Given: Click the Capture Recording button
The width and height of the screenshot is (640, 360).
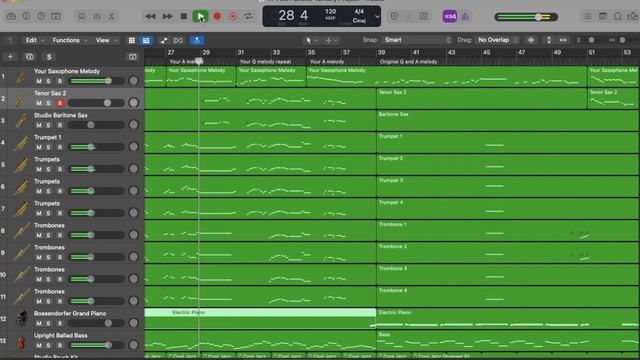Looking at the screenshot, I should coord(233,16).
